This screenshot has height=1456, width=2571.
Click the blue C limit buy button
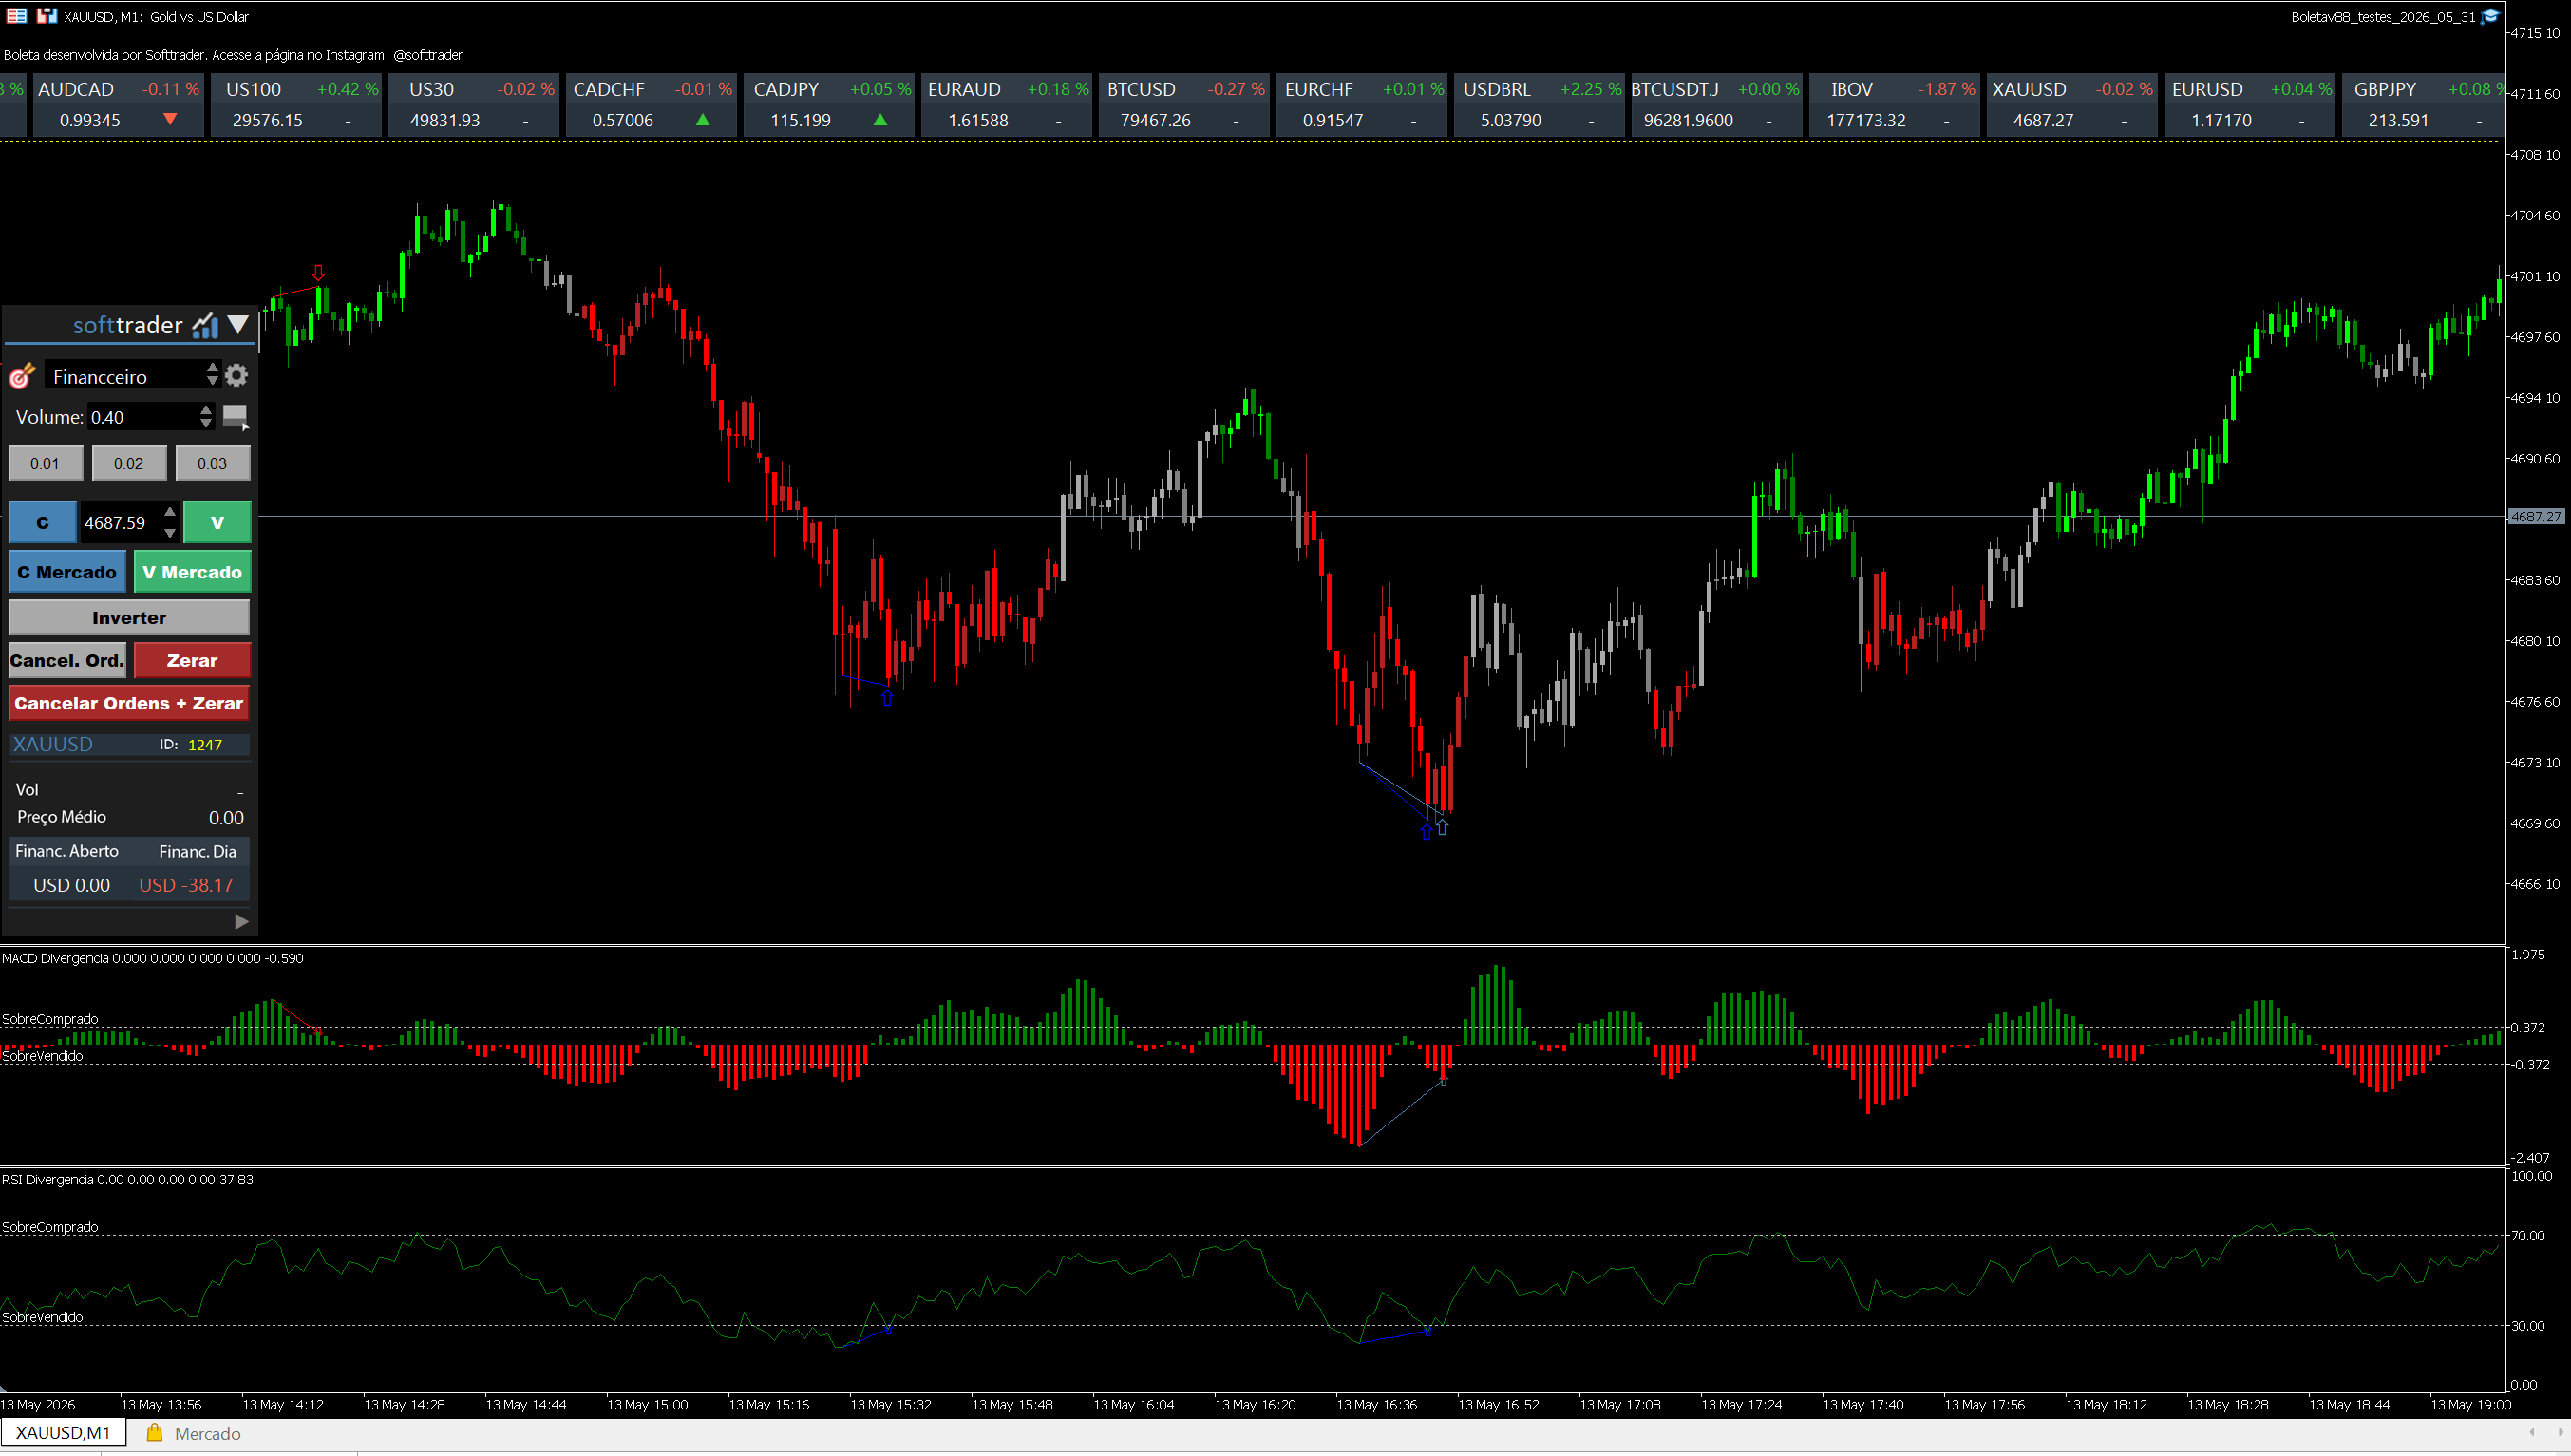[42, 522]
